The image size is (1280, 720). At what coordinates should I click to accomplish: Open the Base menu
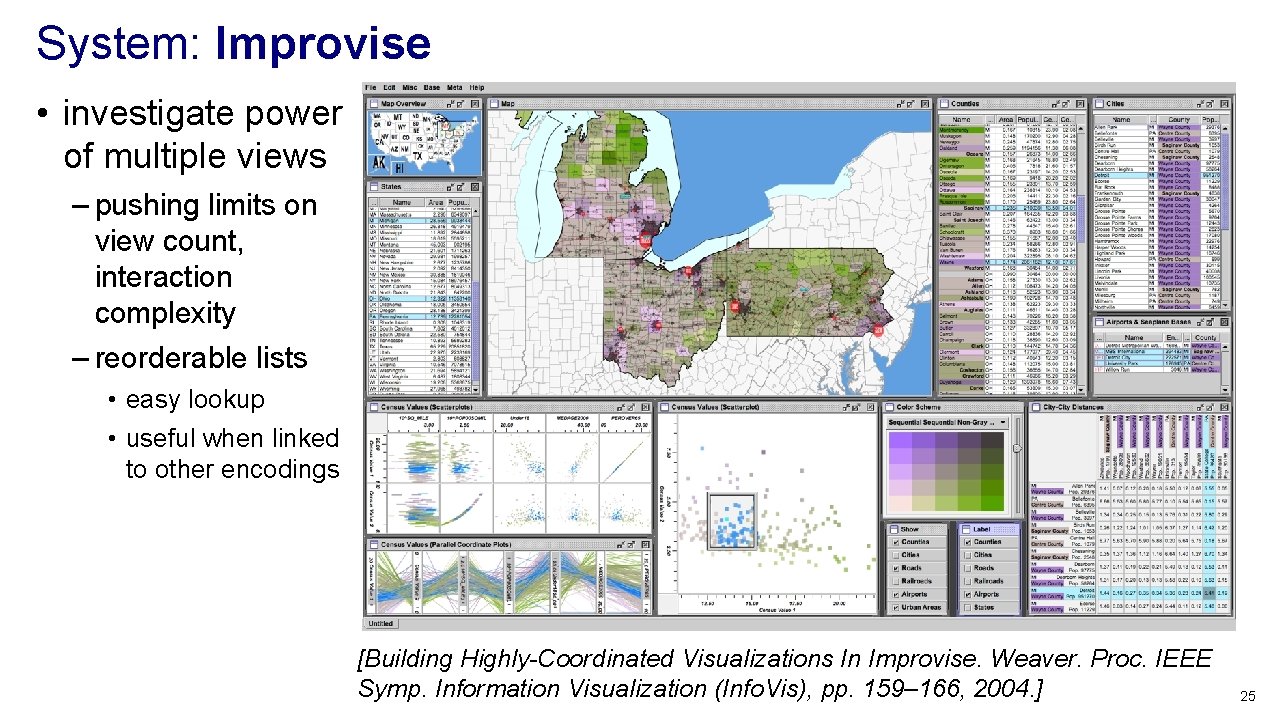(432, 88)
